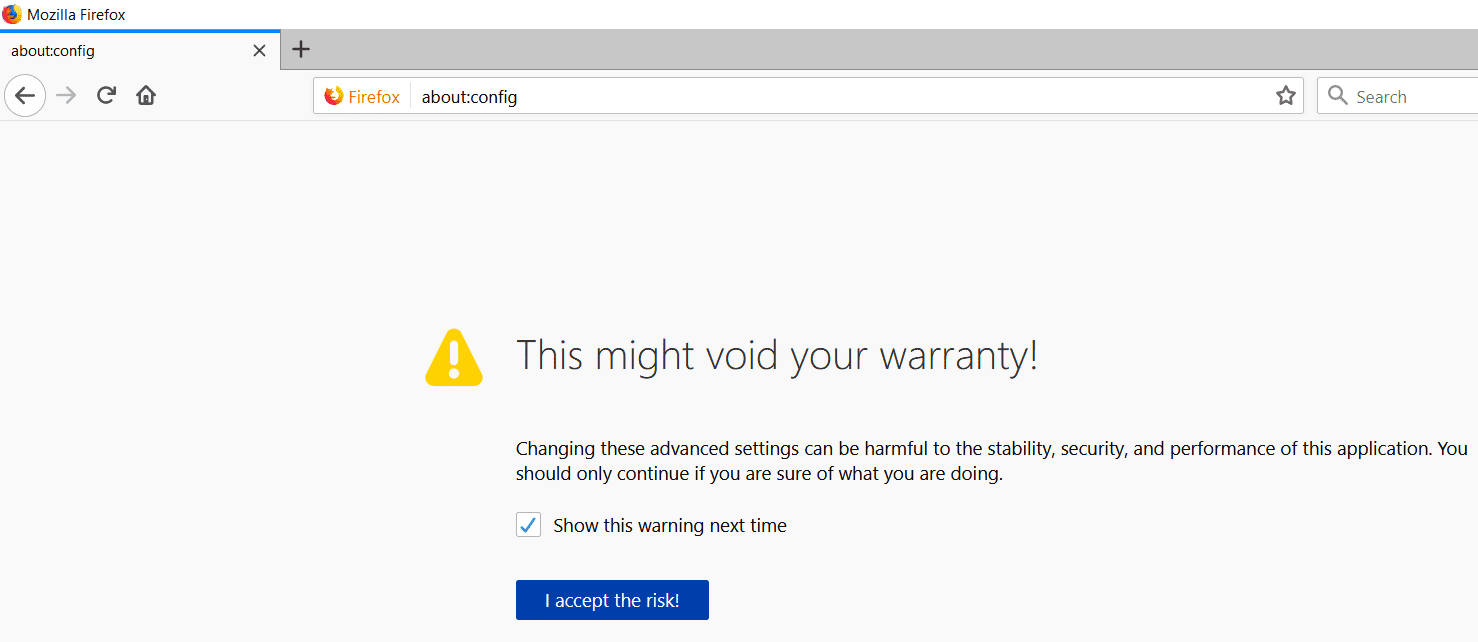Go back using the Back arrow
The image size is (1478, 642).
(x=25, y=96)
